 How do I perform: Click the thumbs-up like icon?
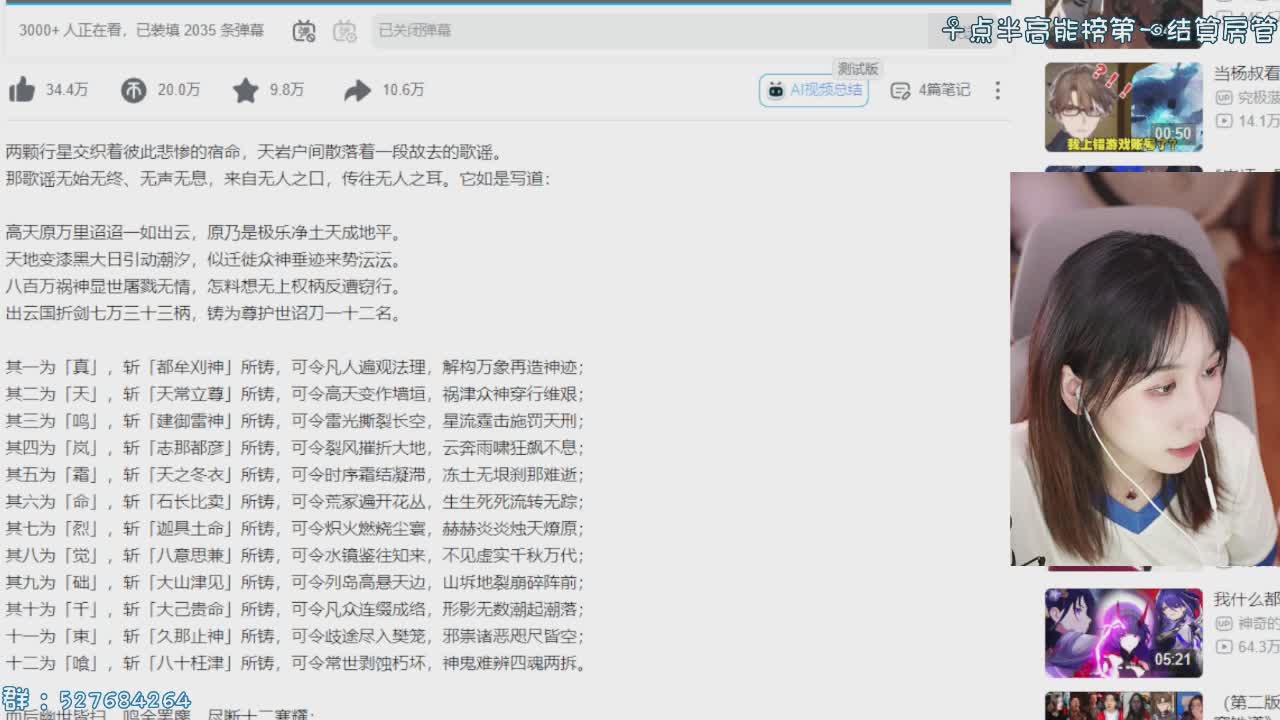pos(22,90)
